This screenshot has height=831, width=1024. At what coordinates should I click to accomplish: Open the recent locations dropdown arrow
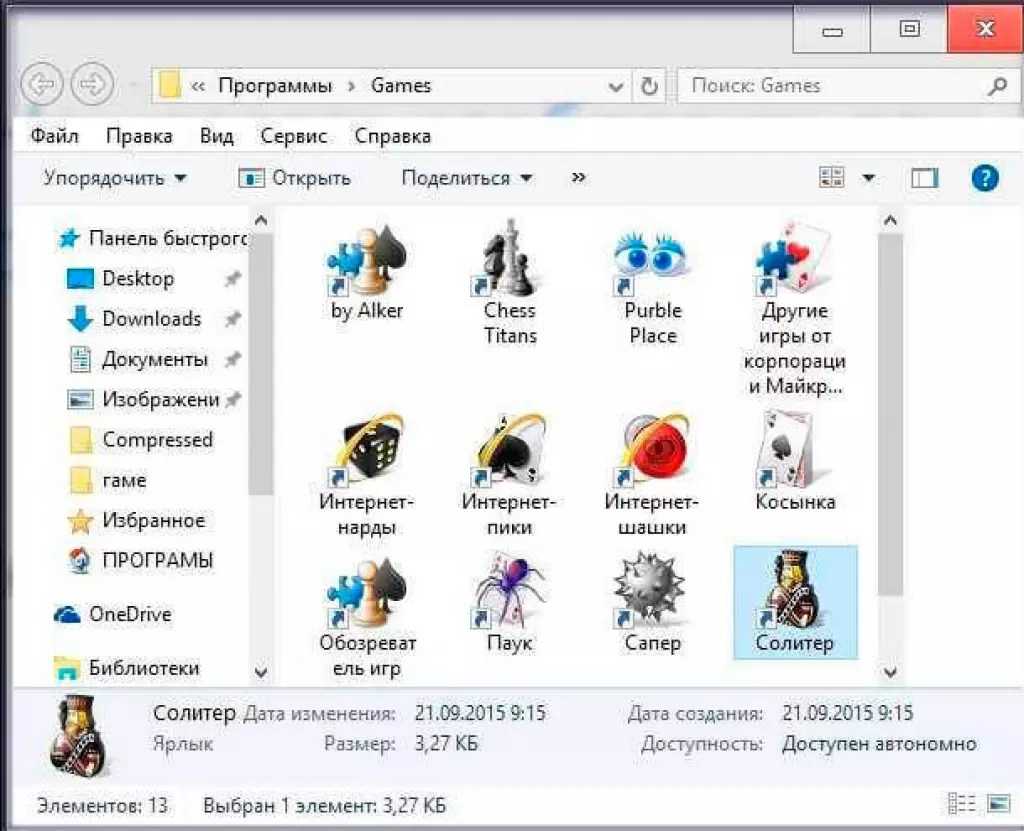coord(133,85)
